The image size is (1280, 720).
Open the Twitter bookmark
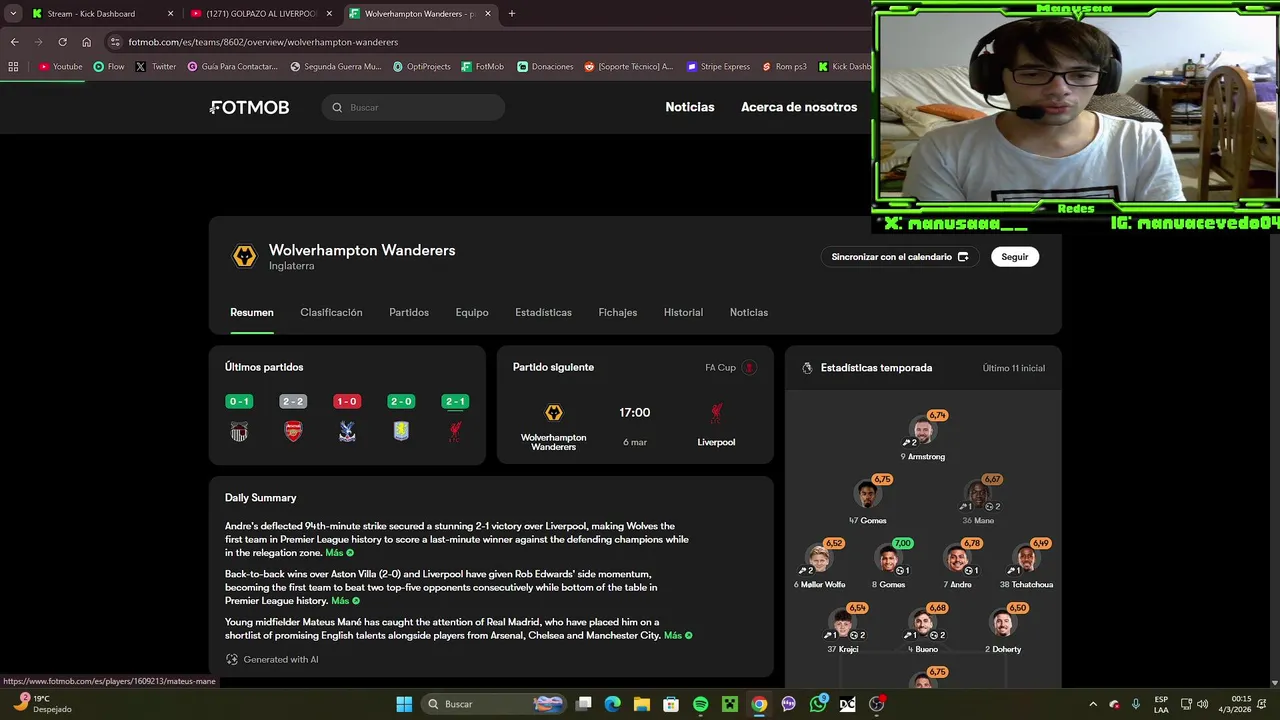coord(156,67)
